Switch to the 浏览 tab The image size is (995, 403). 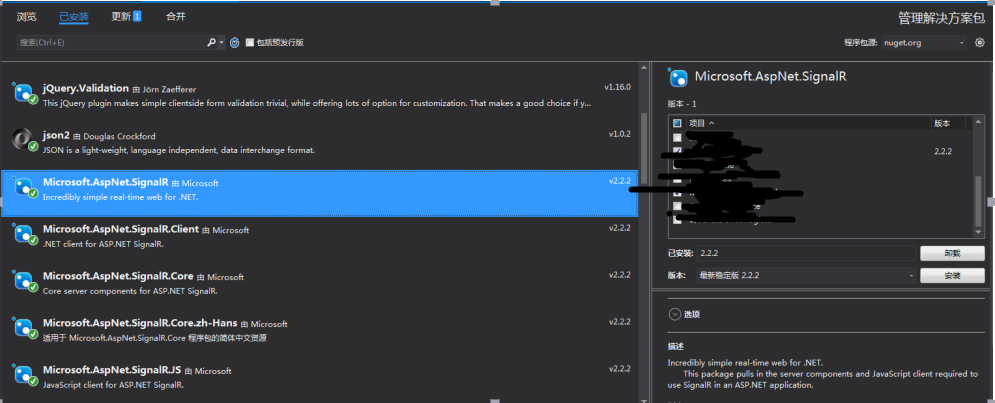(x=27, y=17)
